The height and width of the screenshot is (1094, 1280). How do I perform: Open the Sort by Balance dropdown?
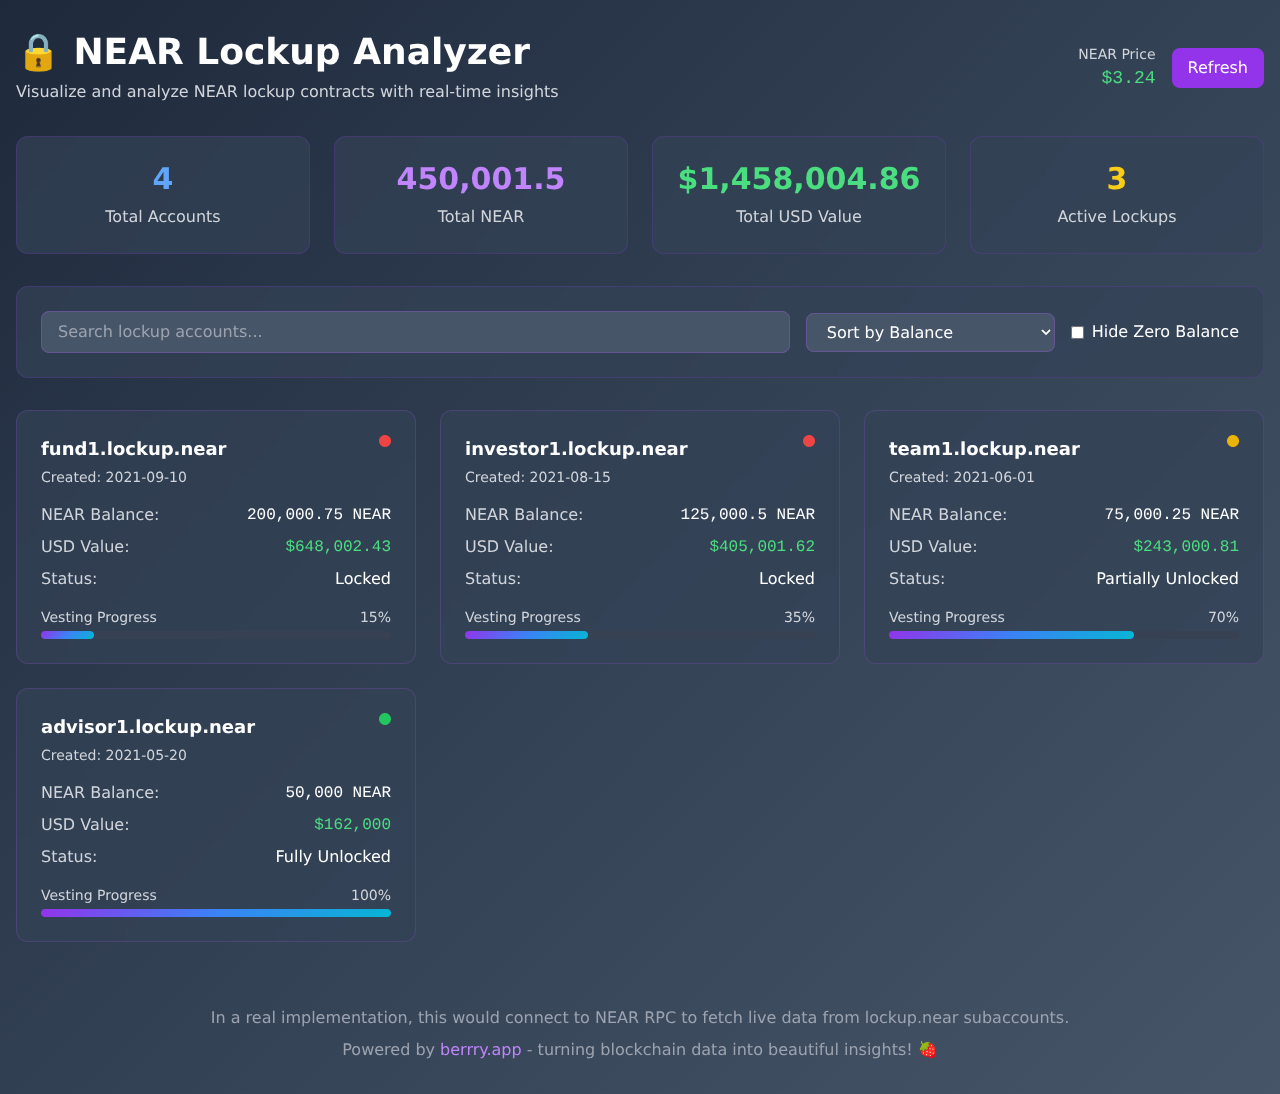click(930, 332)
